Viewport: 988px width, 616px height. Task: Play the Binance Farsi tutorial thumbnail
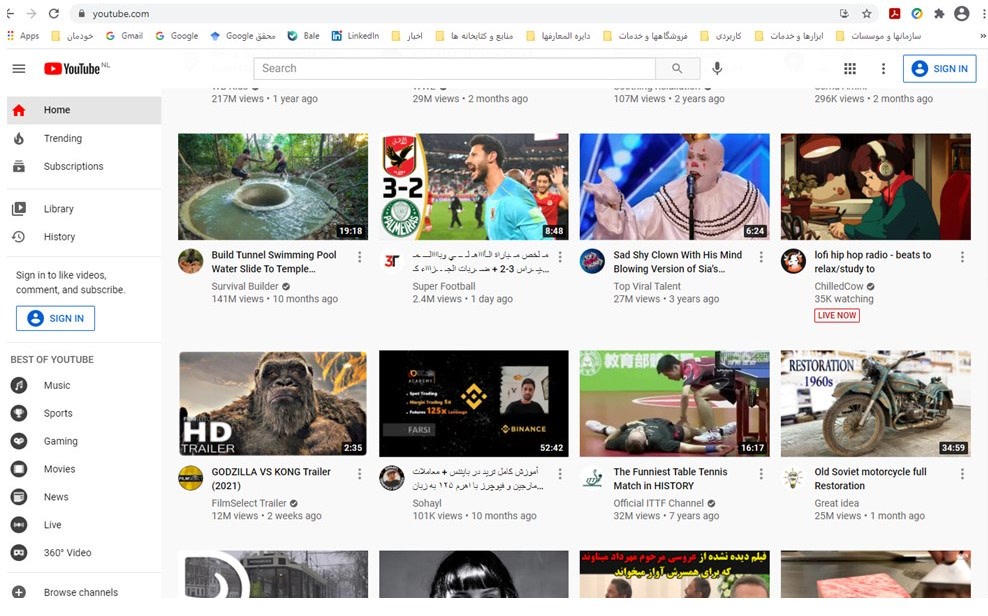[474, 404]
